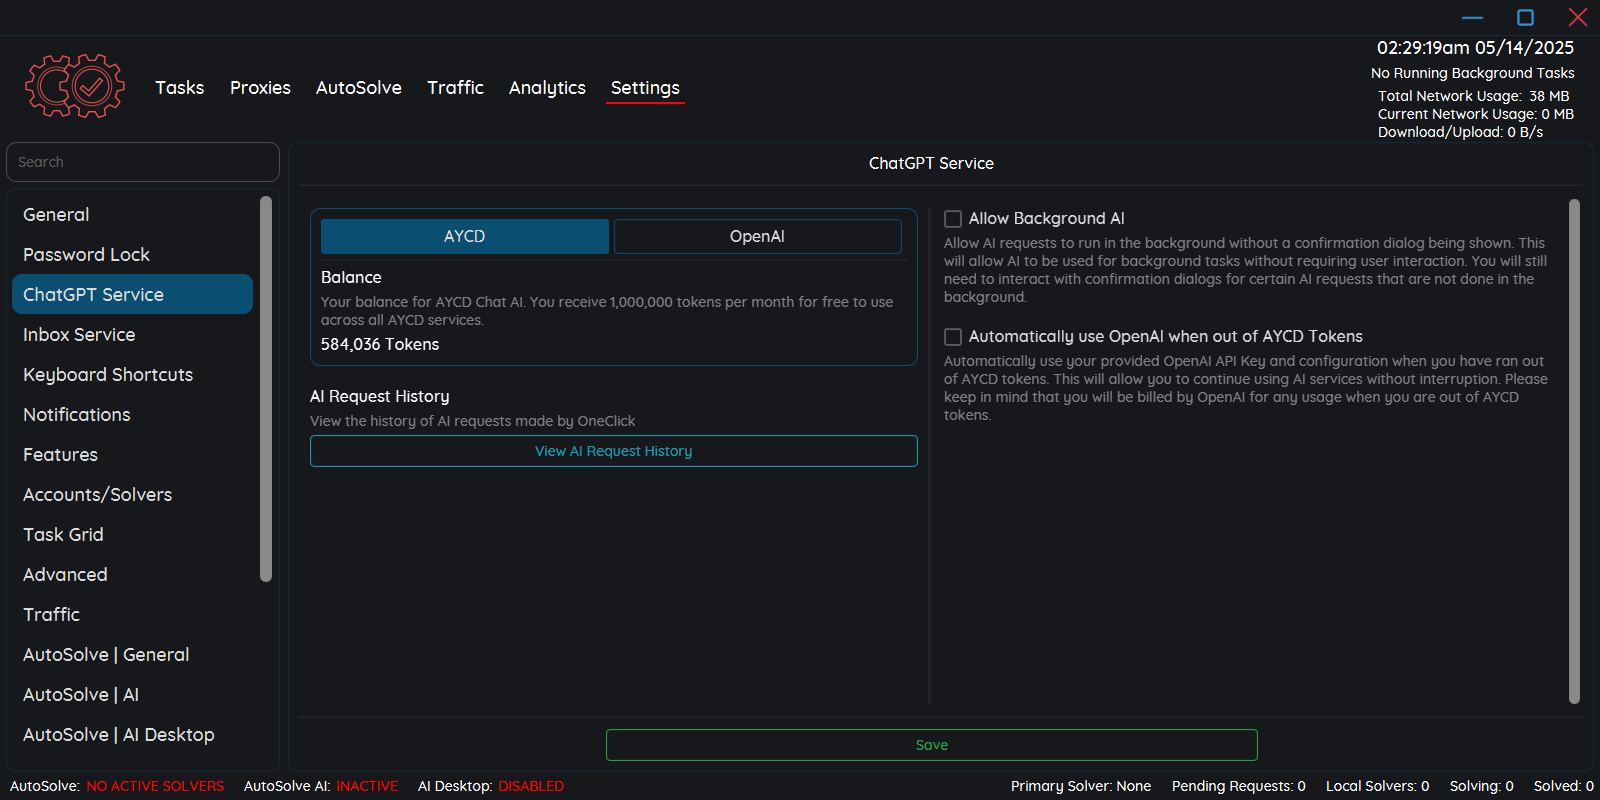Screen dimensions: 1600x800
Task: Click NO ACTIVE SOLVERS status text
Action: (155, 786)
